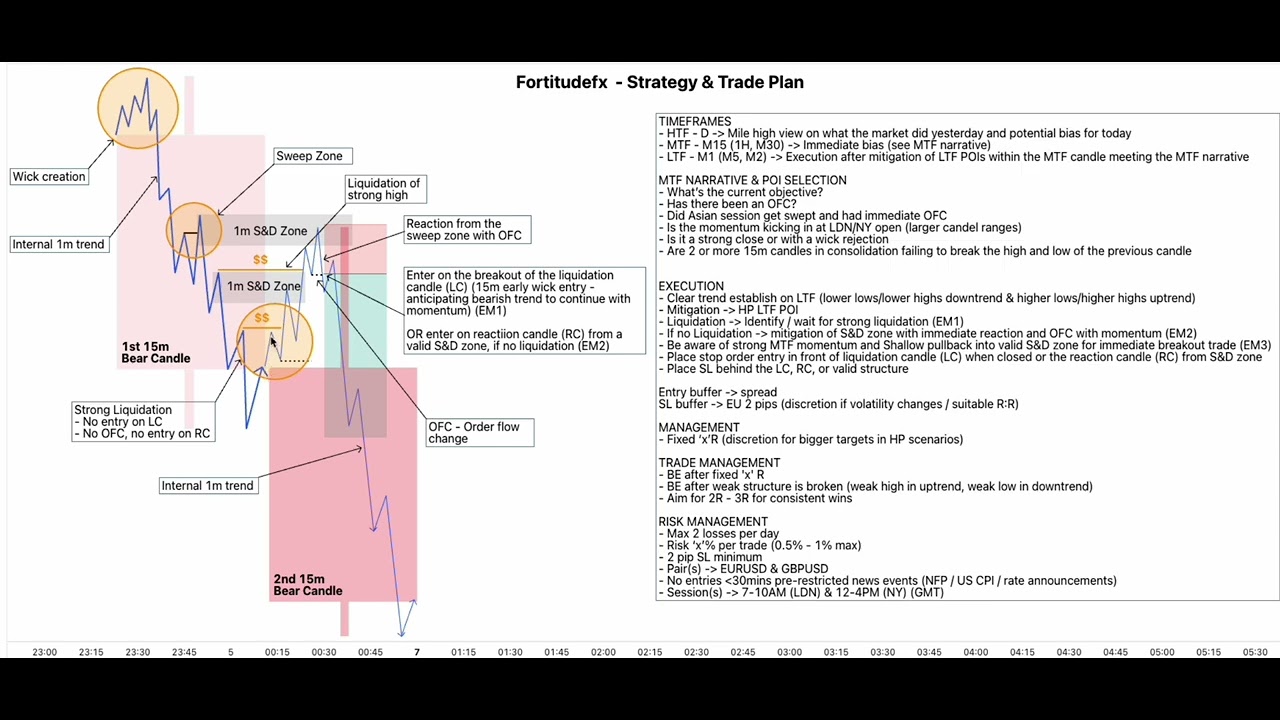Click the 05:30 time axis label
Image resolution: width=1280 pixels, height=720 pixels.
coord(1254,652)
